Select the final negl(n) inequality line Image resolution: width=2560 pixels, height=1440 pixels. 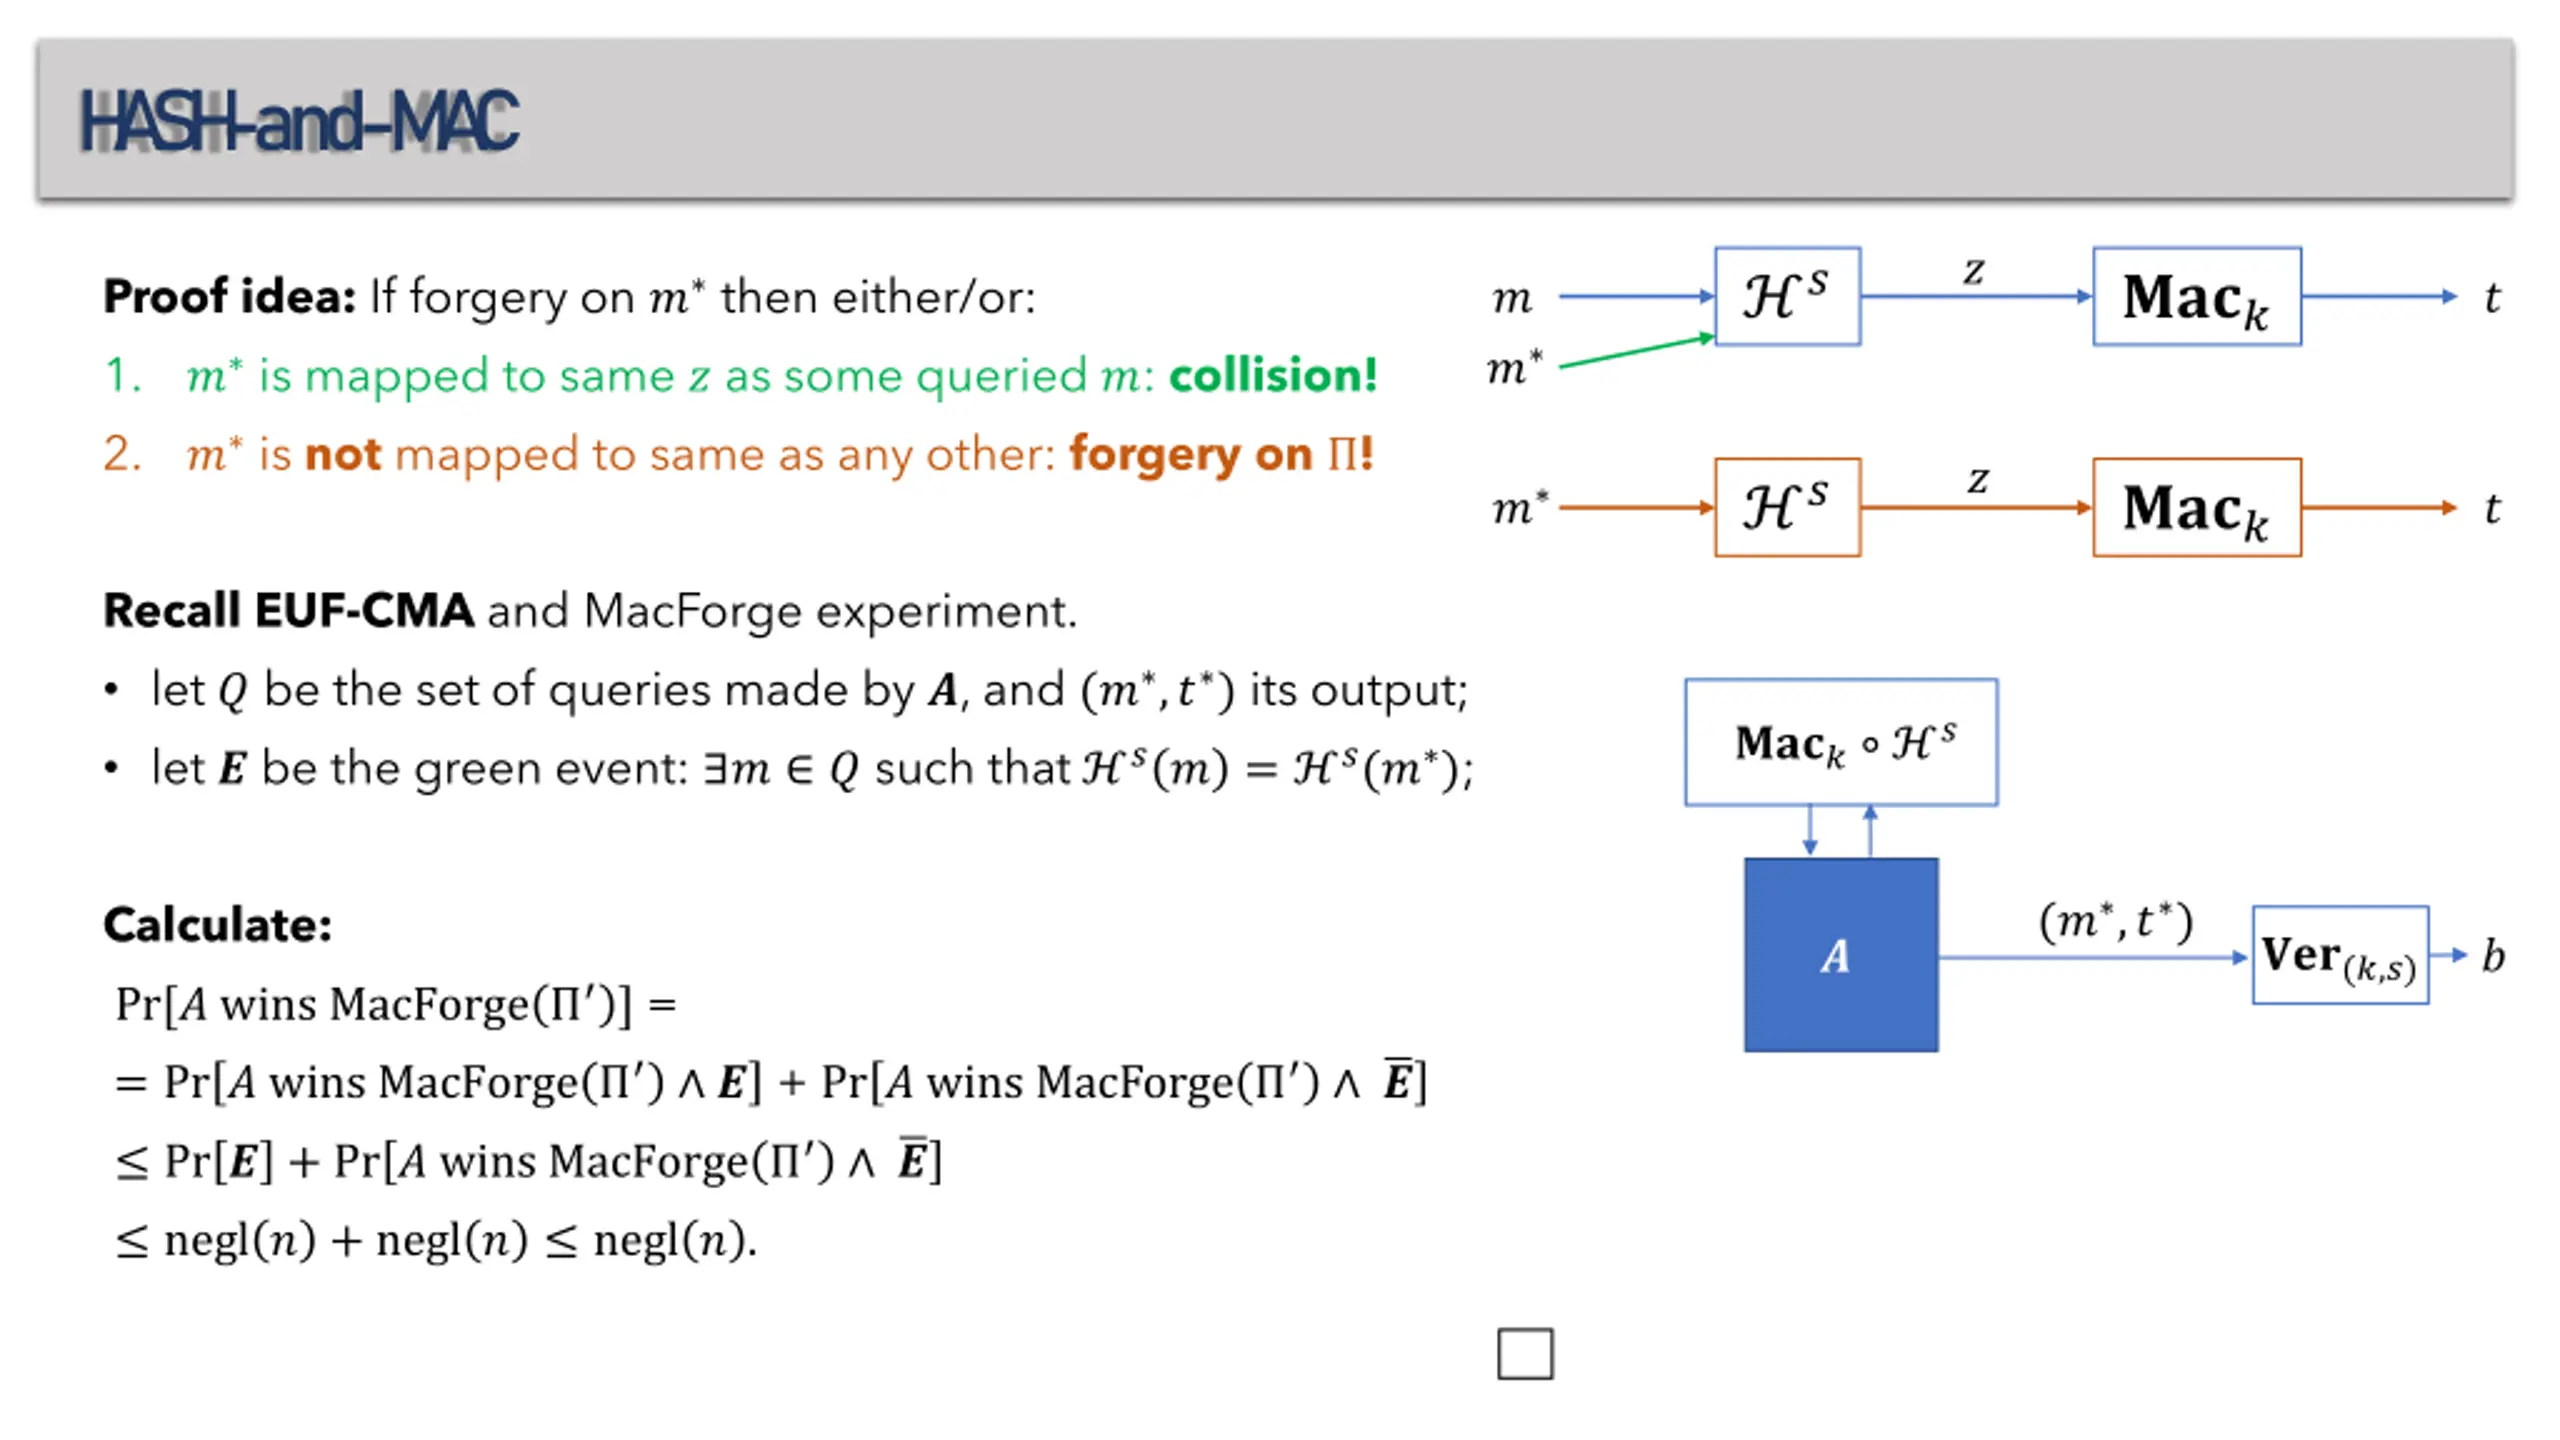(x=436, y=1240)
